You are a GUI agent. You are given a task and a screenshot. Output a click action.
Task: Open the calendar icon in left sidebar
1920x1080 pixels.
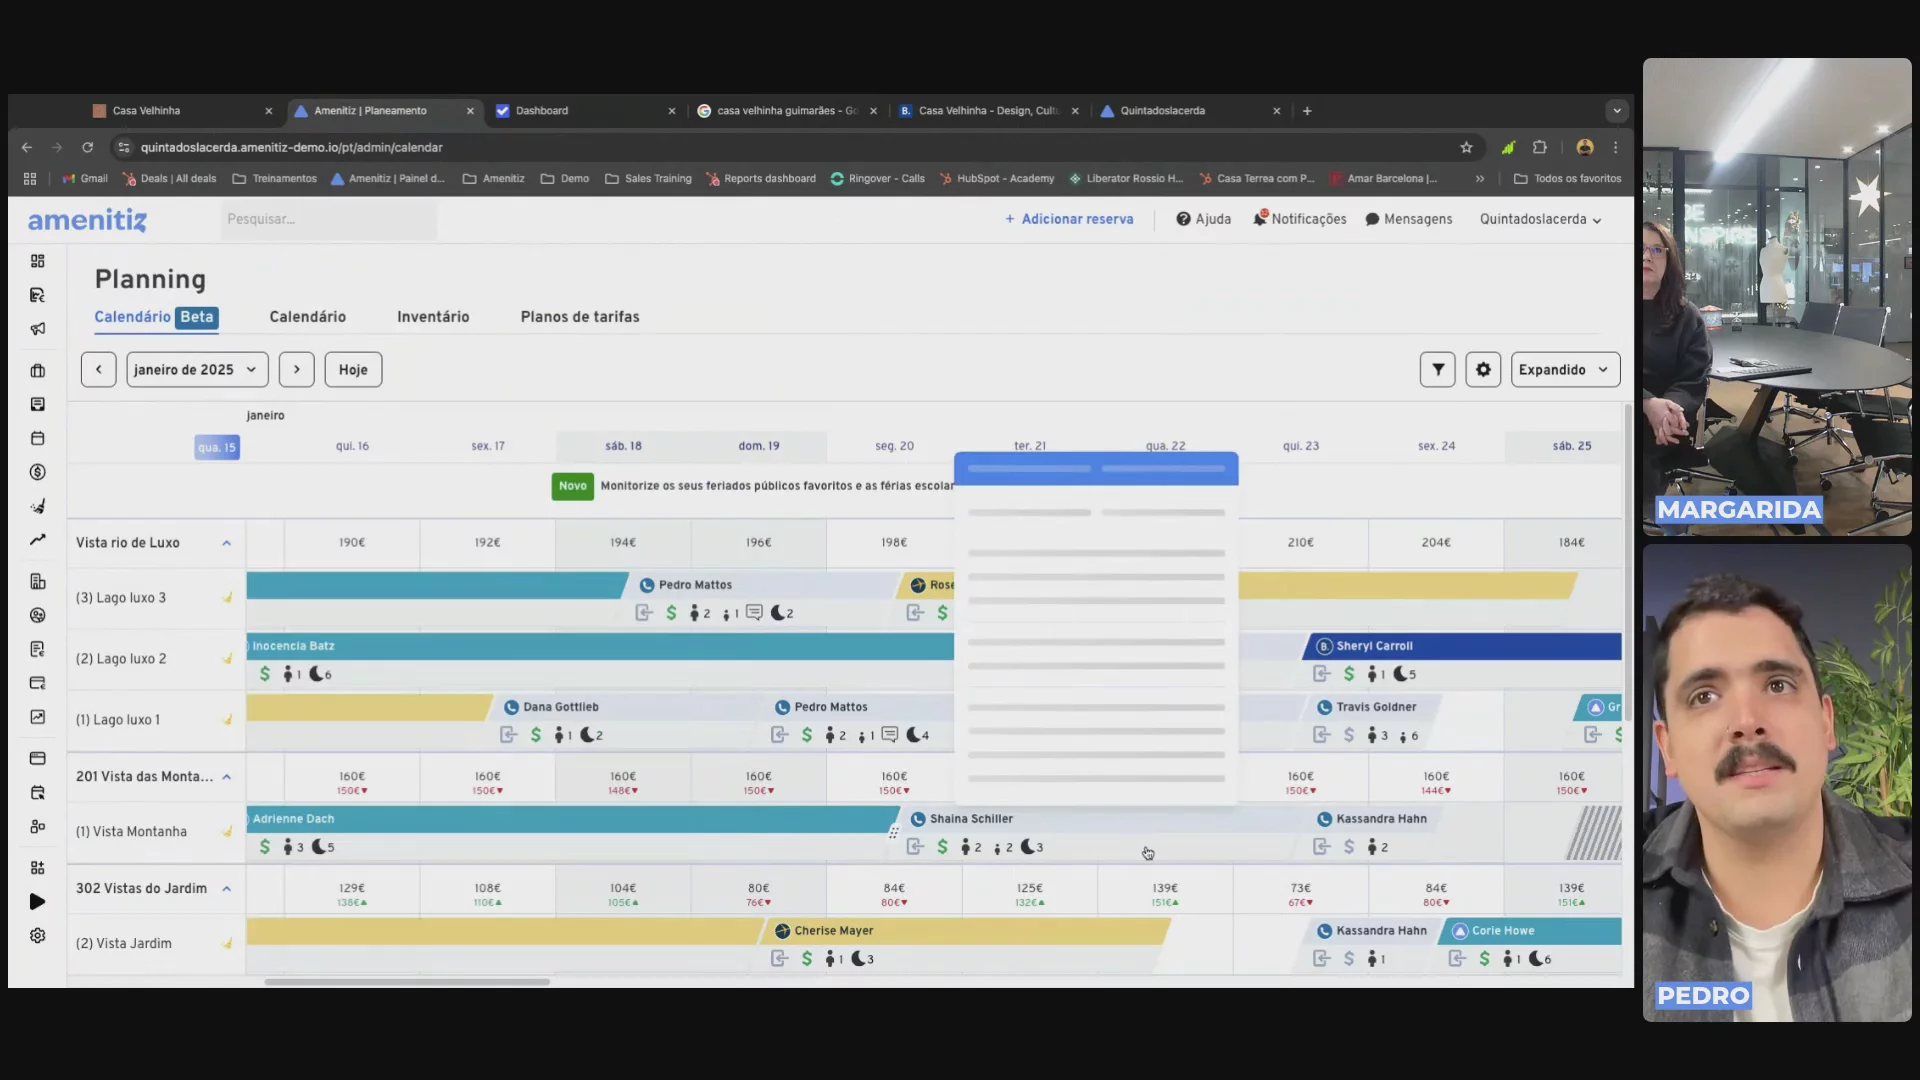[38, 438]
